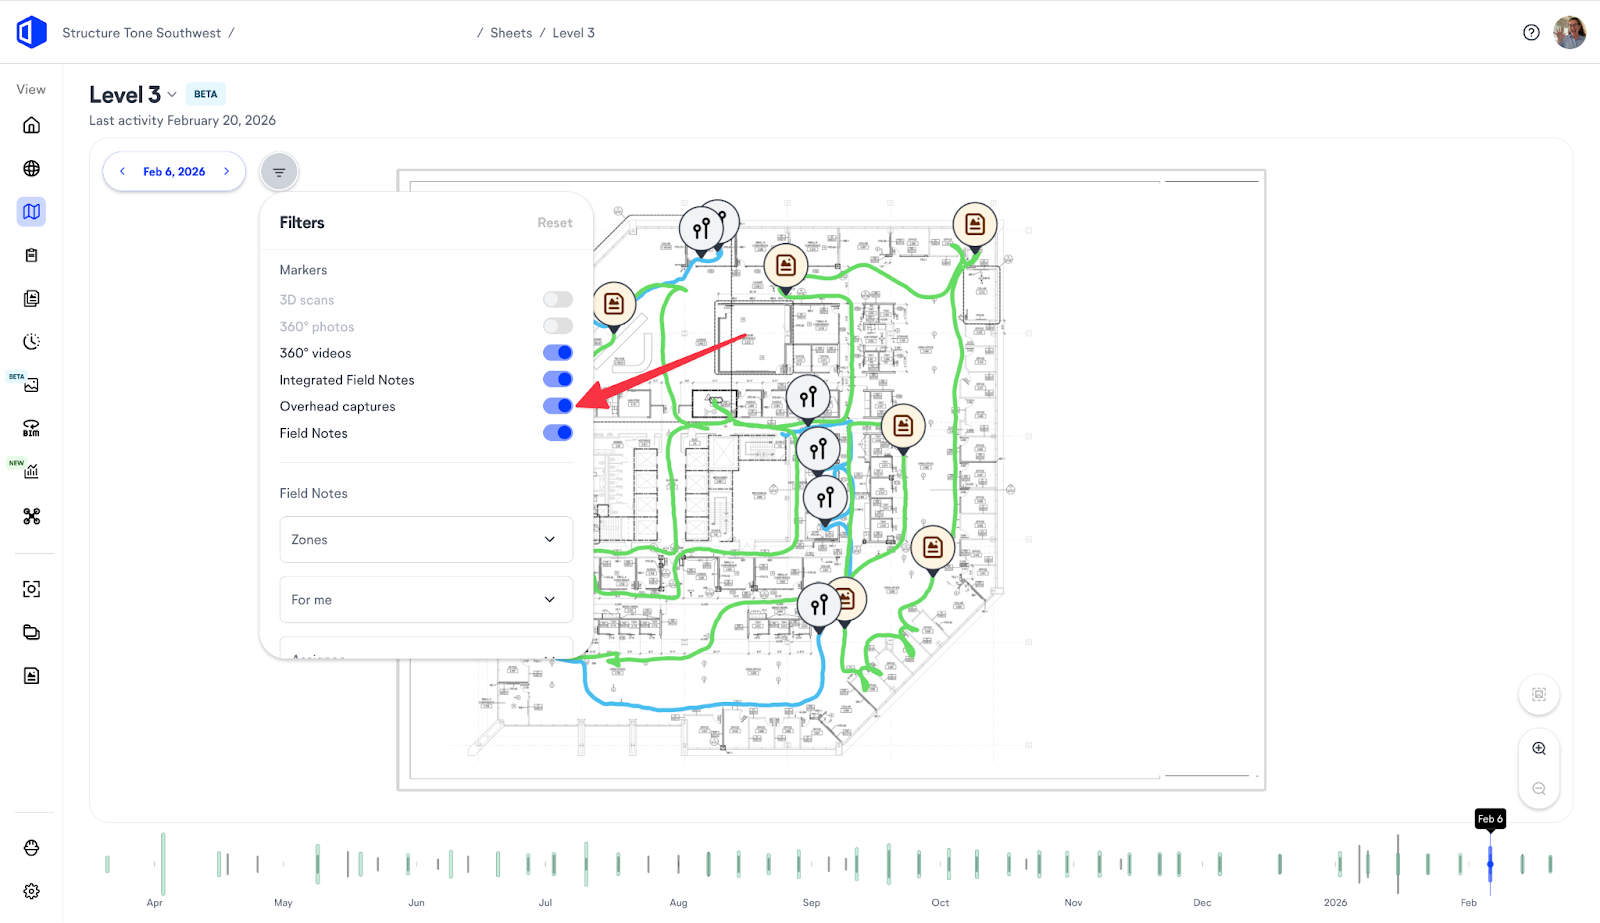Select the globe icon in sidebar
This screenshot has width=1600, height=923.
click(x=32, y=168)
